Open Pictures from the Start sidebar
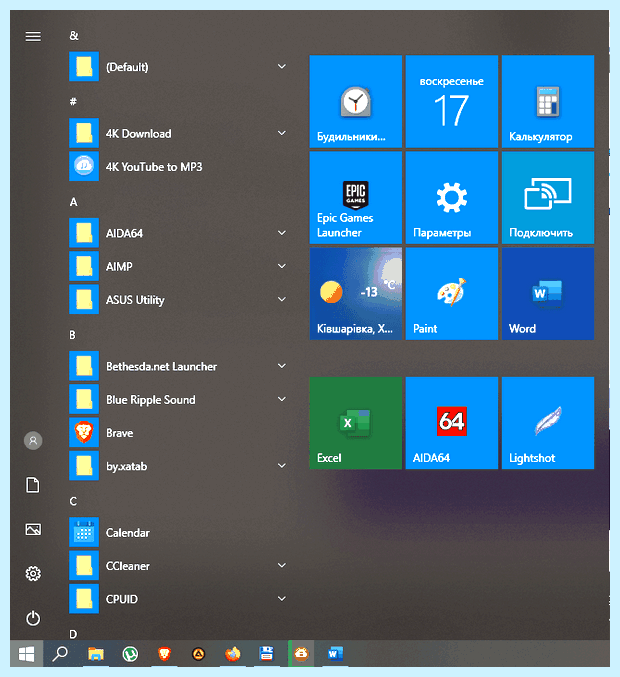Screen dimensions: 620x677 tap(33, 530)
